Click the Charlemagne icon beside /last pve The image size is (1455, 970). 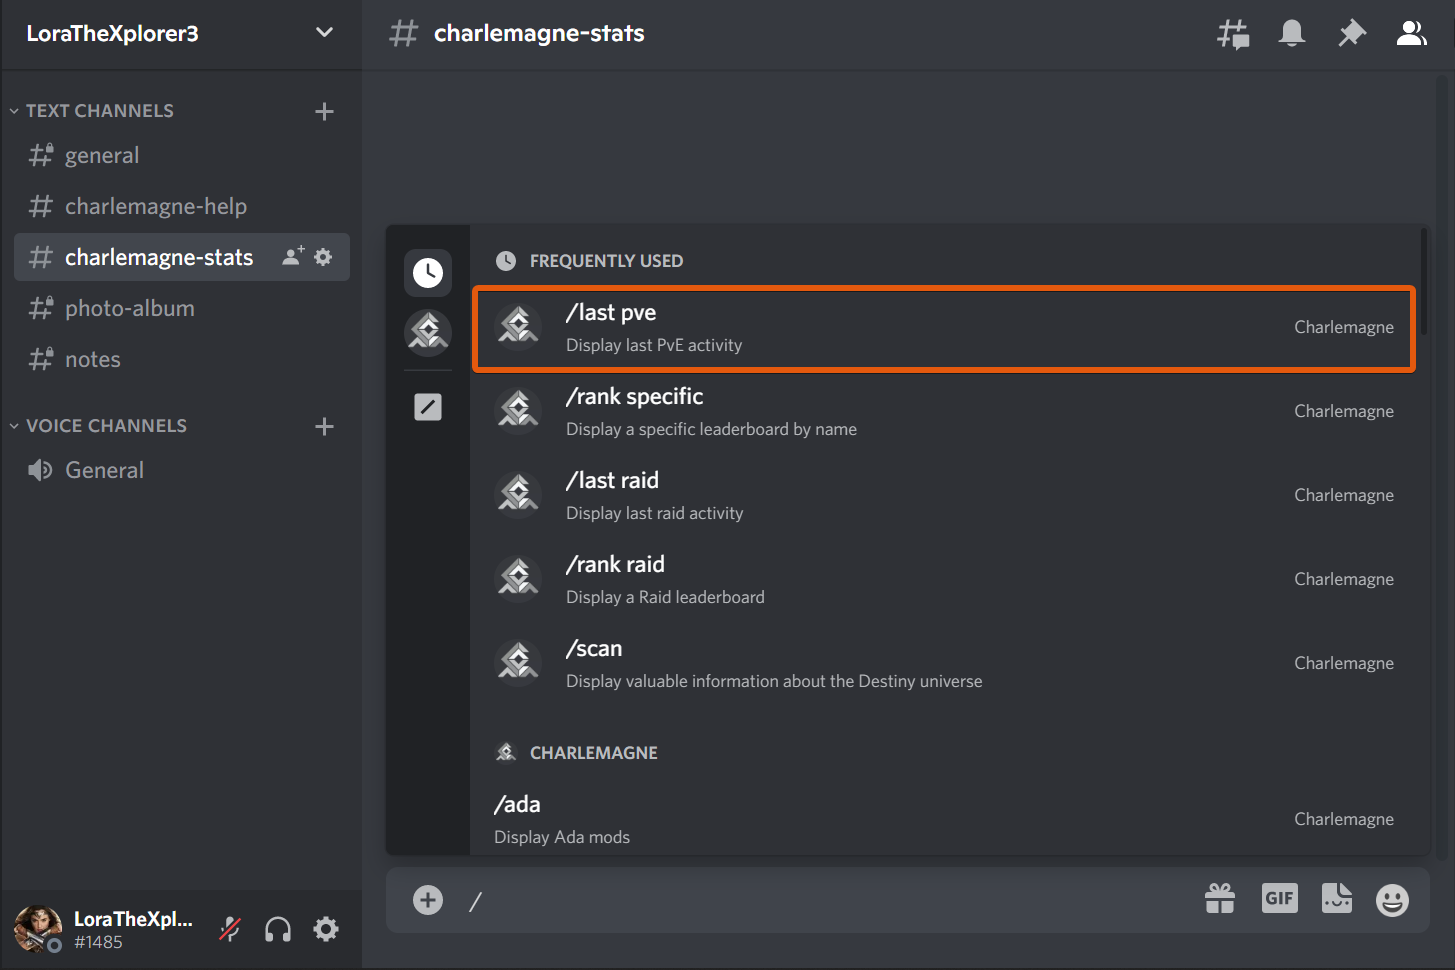[x=518, y=325]
